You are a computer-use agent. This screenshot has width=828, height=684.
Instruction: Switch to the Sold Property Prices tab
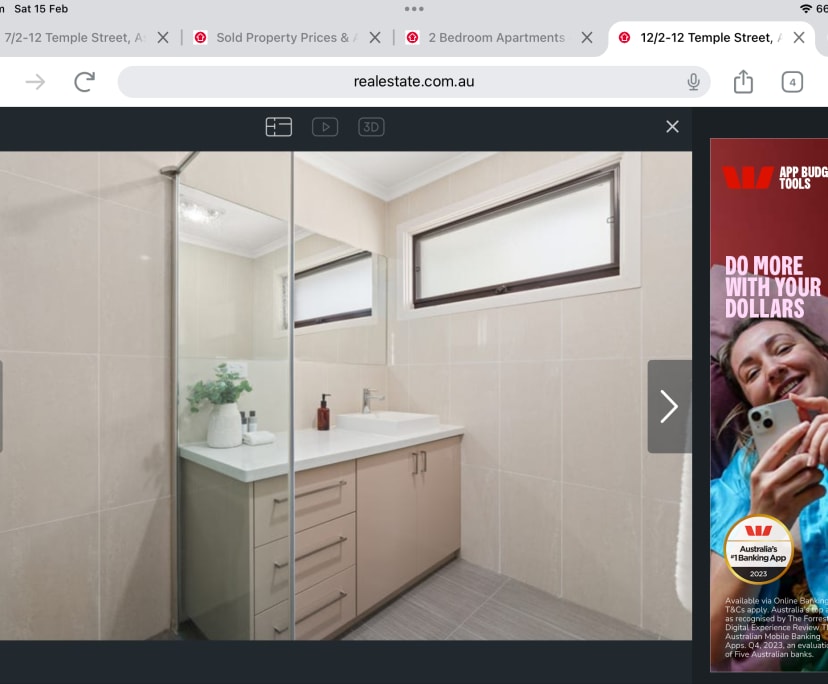click(x=280, y=38)
